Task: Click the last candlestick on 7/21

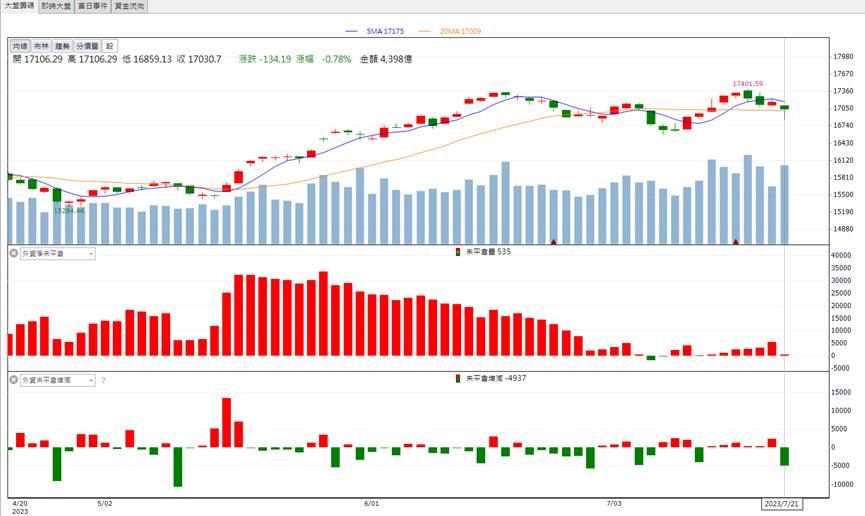Action: pyautogui.click(x=784, y=108)
